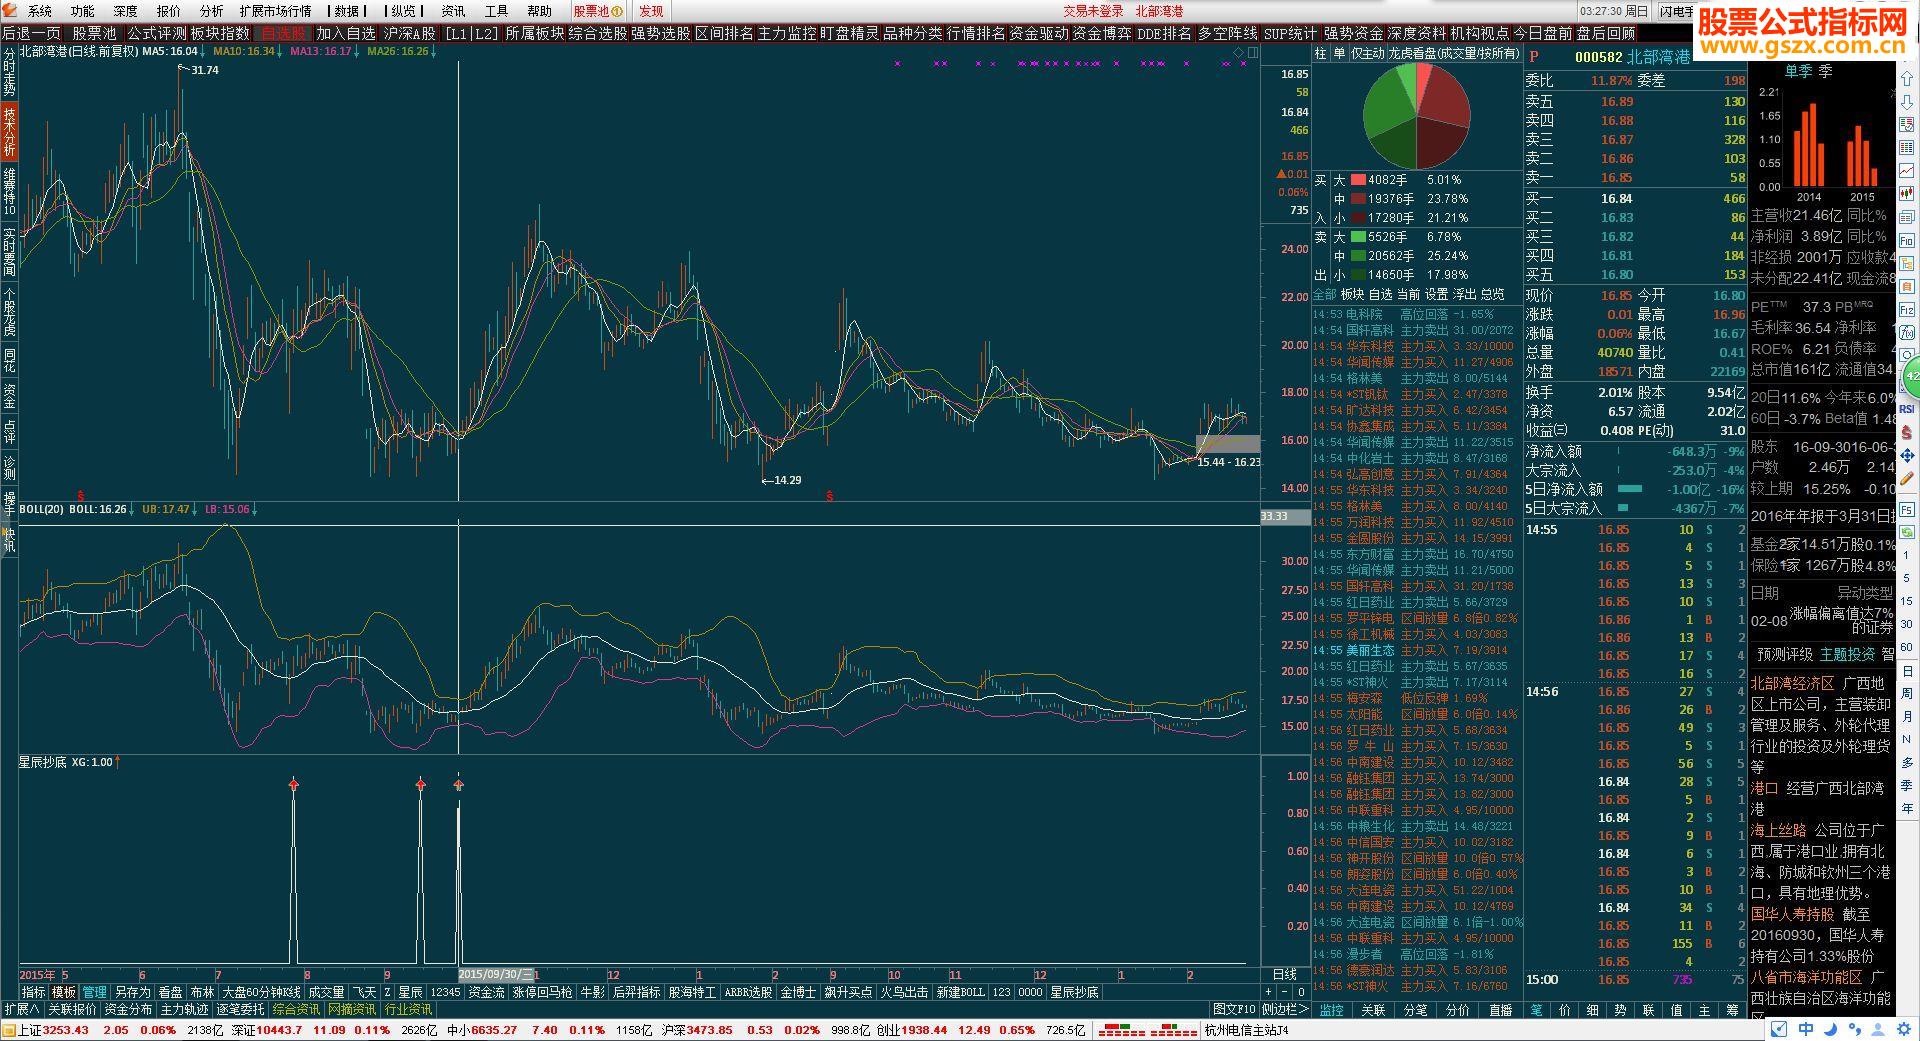Click the yellow icon beside 上证 in status bar
This screenshot has width=1920, height=1041.
pyautogui.click(x=9, y=1030)
